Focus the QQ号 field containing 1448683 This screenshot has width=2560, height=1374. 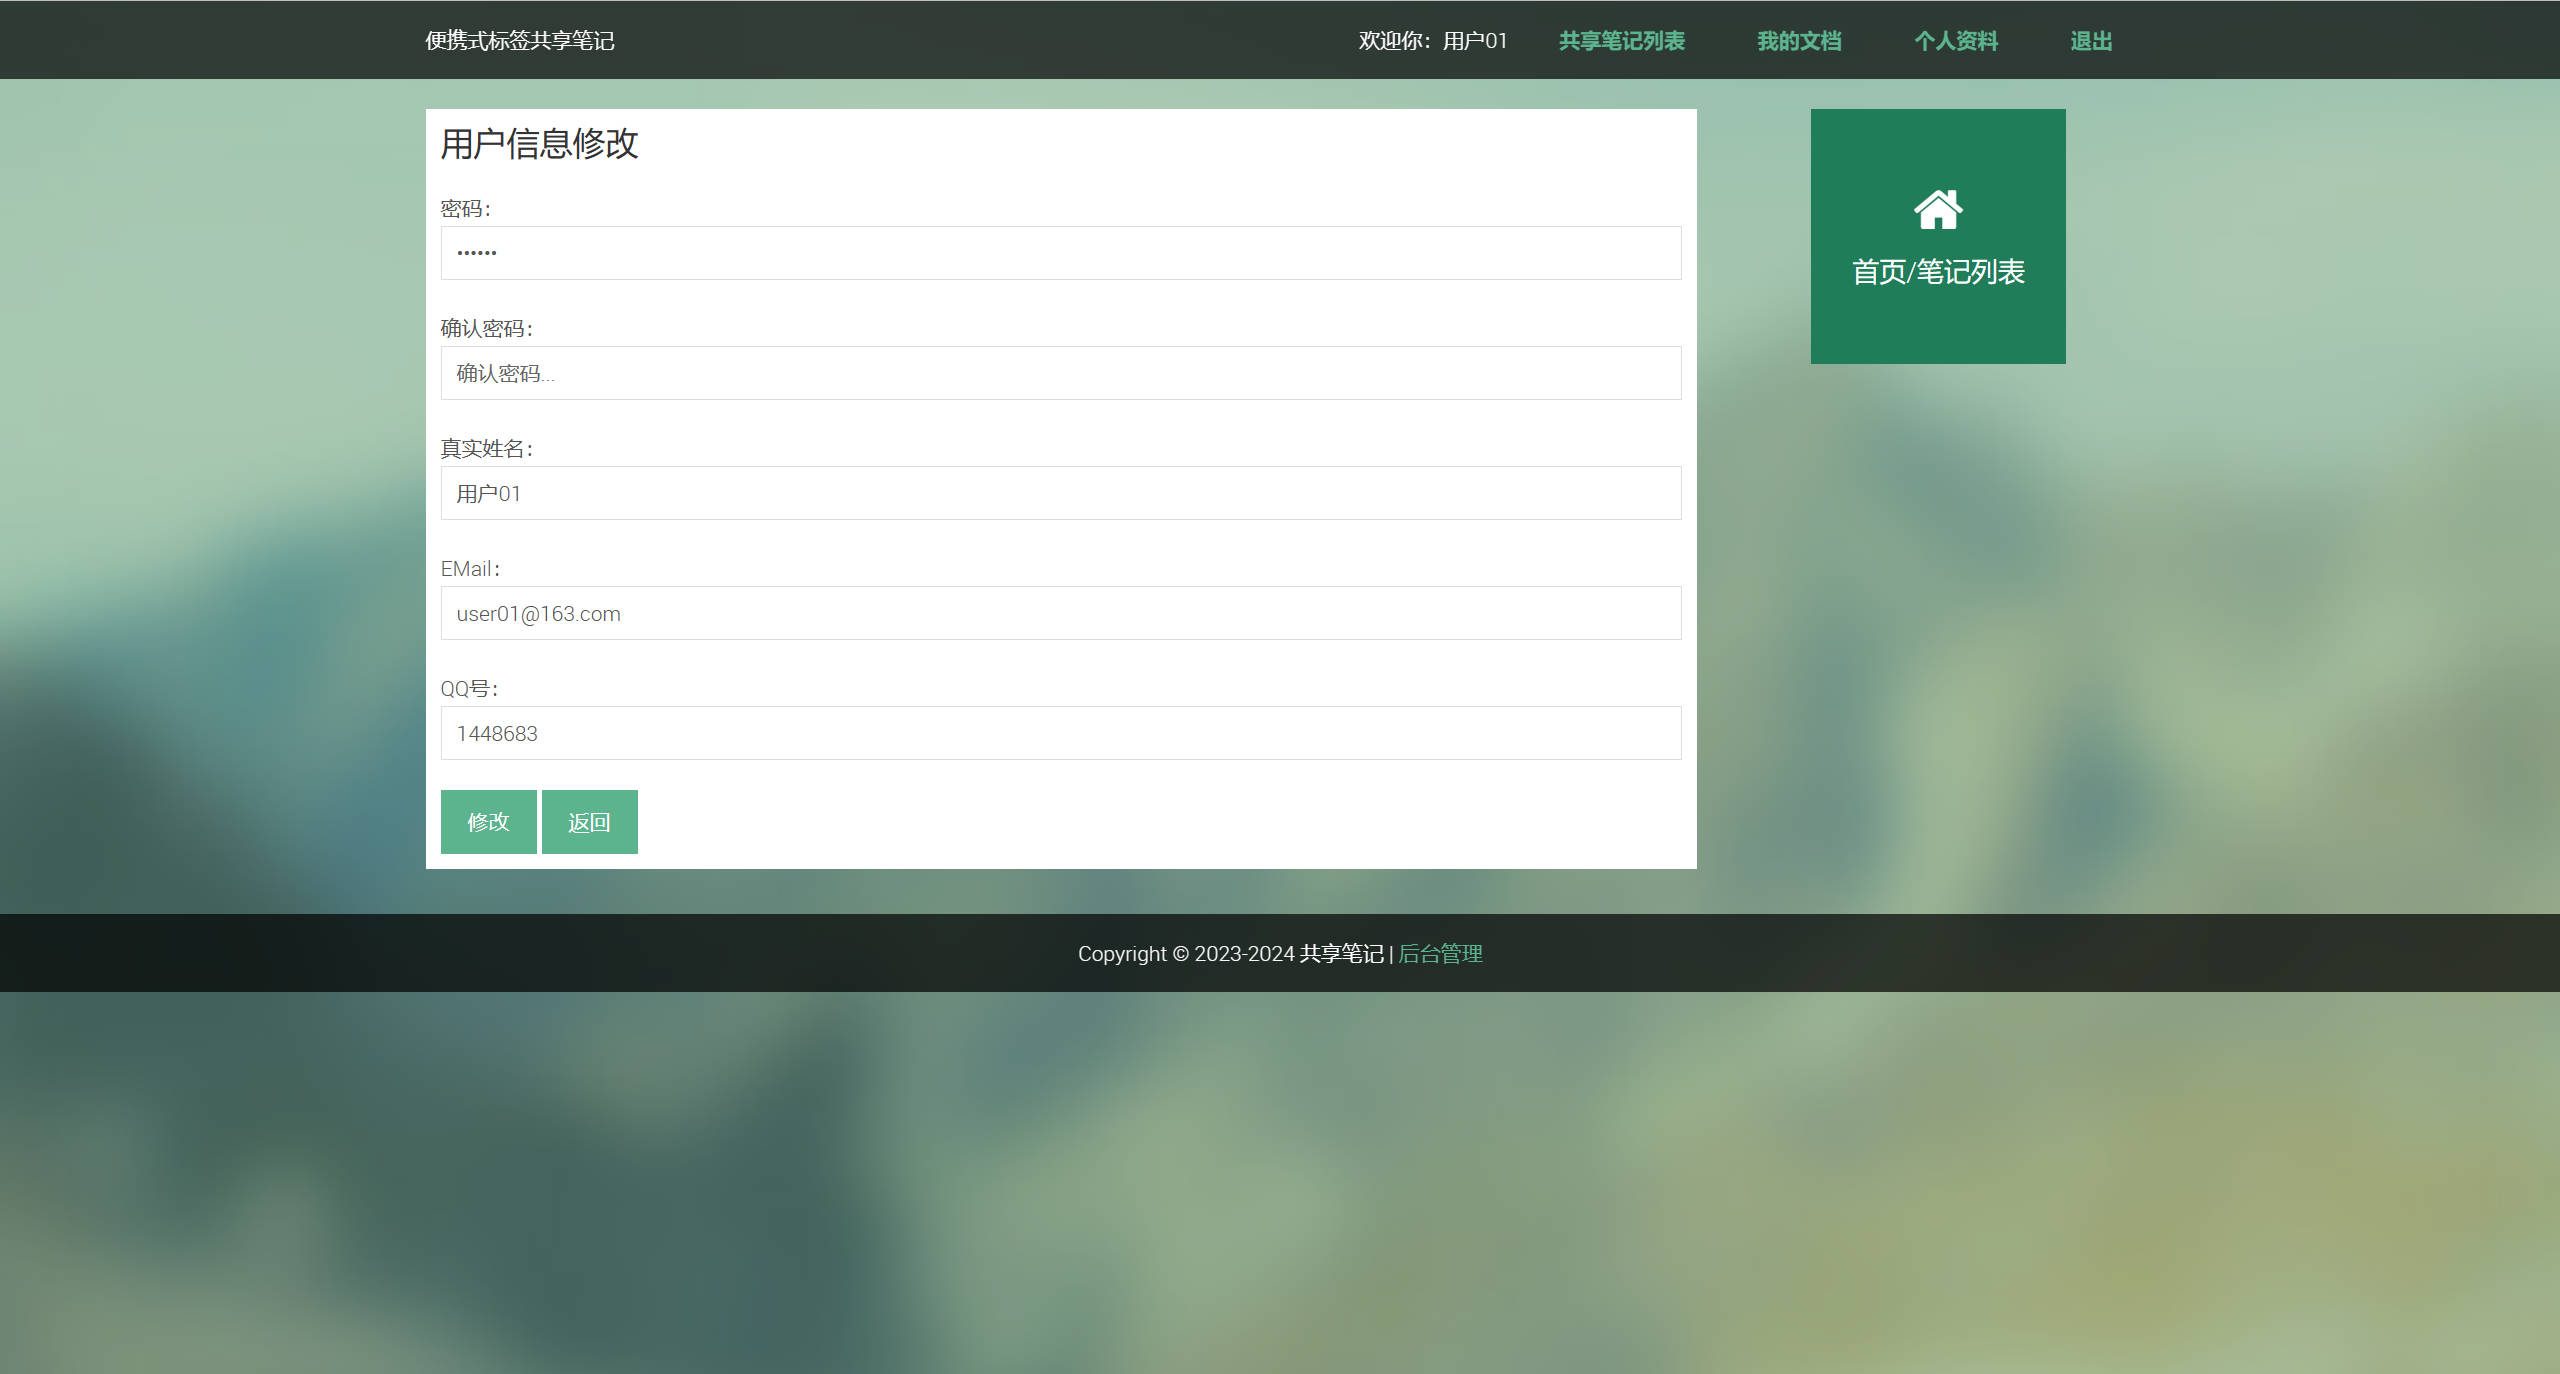pos(1061,733)
